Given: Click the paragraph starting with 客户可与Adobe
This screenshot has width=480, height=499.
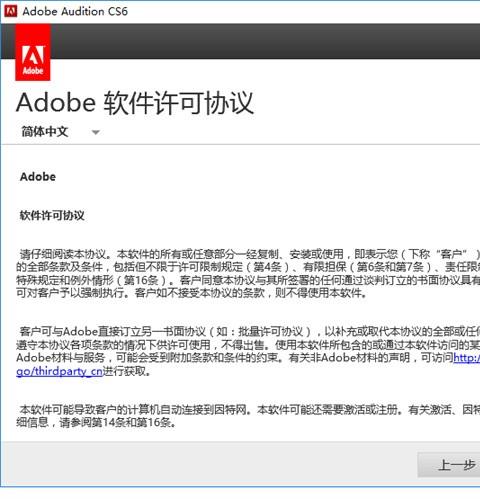Looking at the screenshot, I should point(248,351).
